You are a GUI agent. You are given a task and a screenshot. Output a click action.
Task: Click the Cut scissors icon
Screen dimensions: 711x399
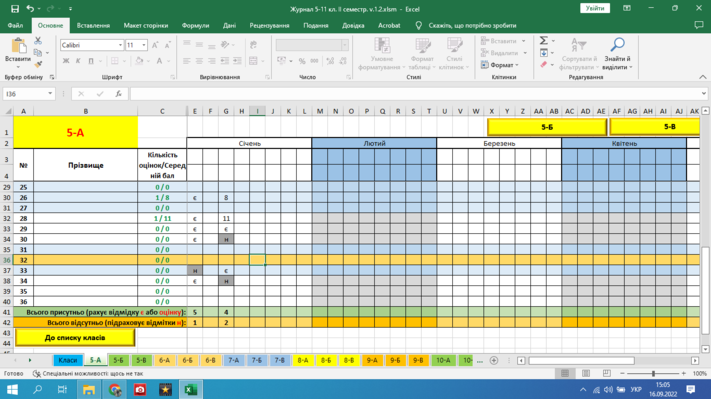click(x=38, y=41)
